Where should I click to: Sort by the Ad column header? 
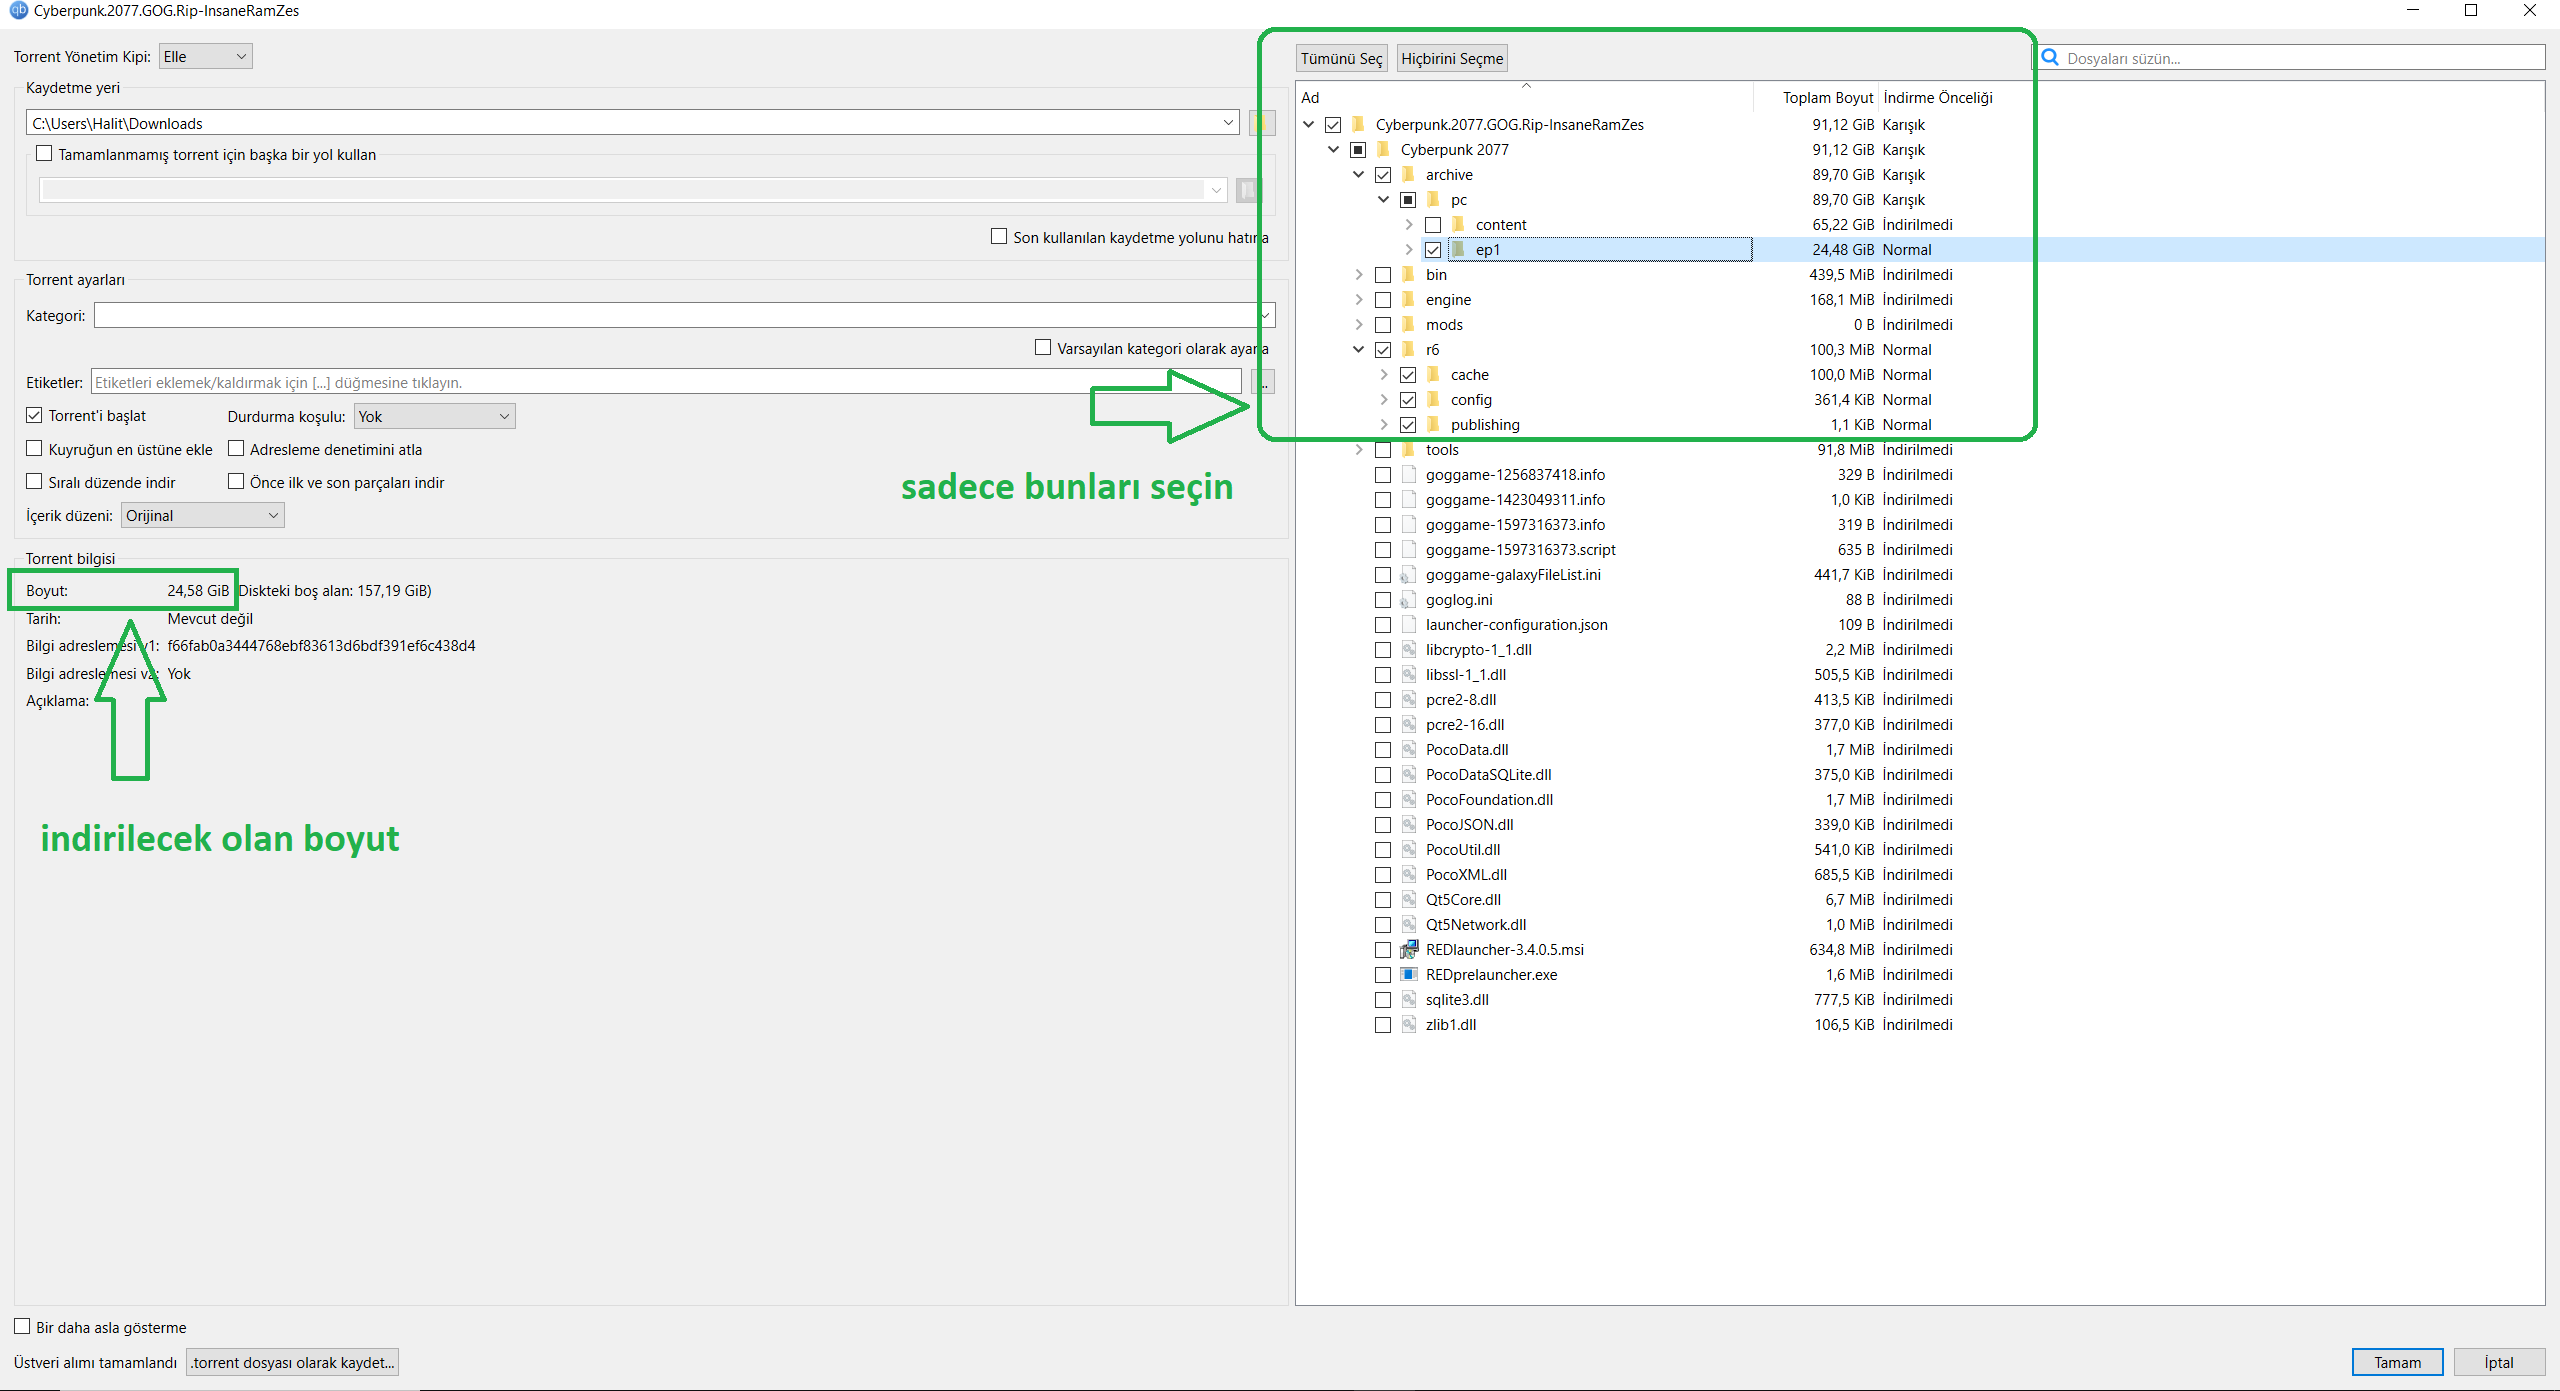click(x=1525, y=97)
